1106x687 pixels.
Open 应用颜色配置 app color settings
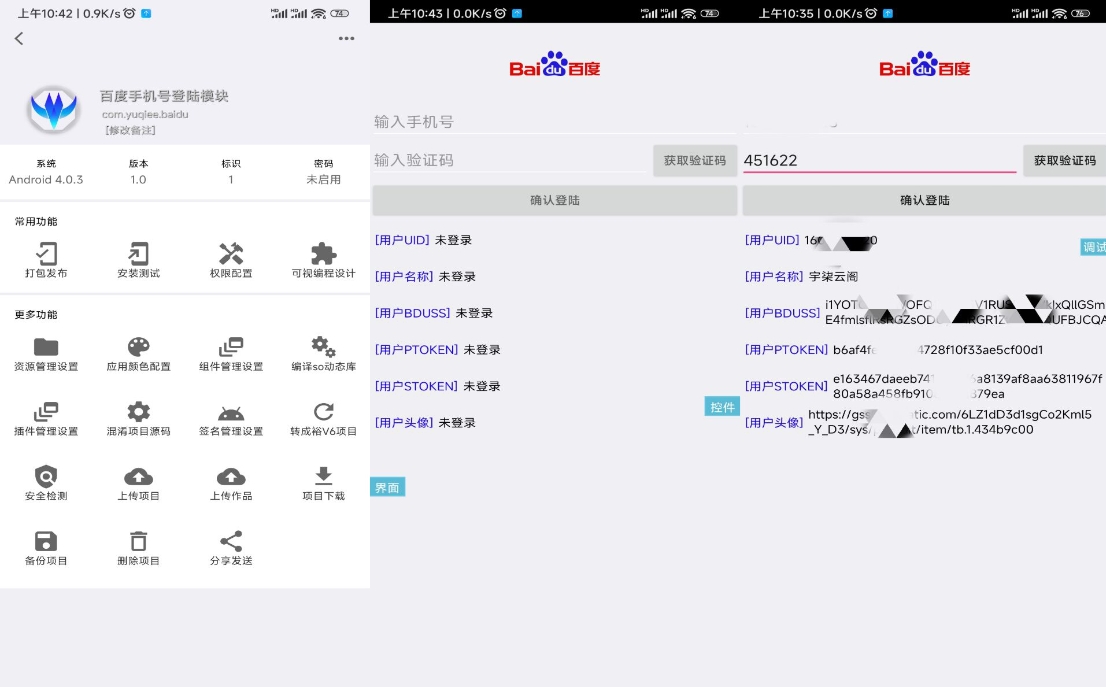tap(138, 352)
